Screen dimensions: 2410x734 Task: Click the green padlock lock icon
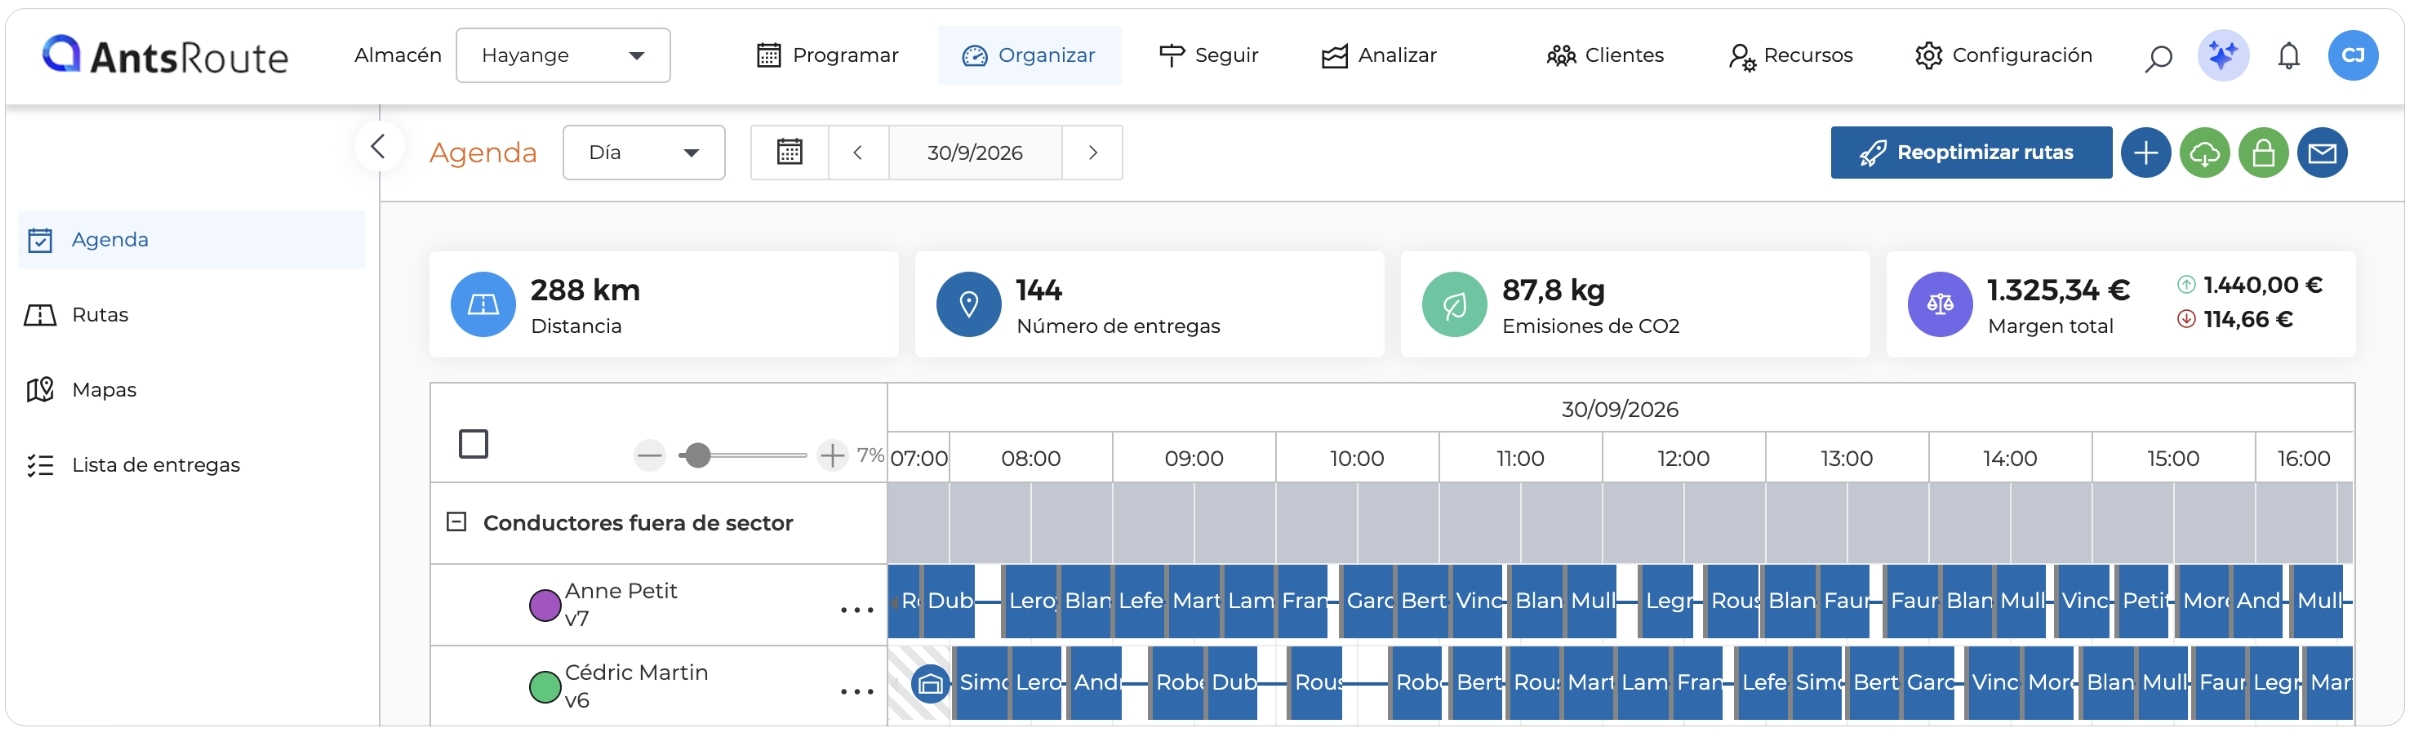click(x=2264, y=153)
